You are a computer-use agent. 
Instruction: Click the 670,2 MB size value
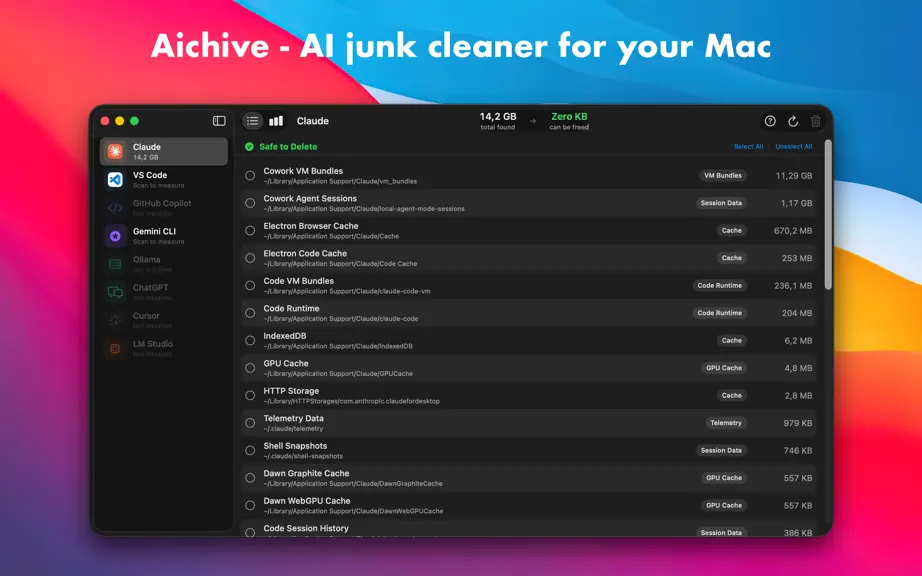(x=793, y=231)
